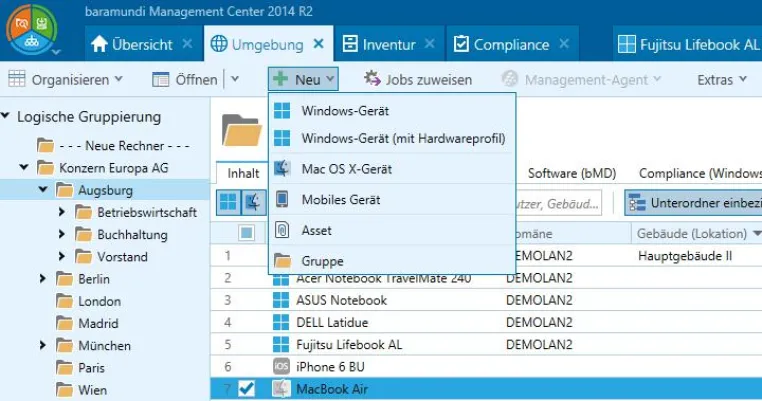Image resolution: width=762 pixels, height=401 pixels.
Task: Collapse the Augsburg tree node
Action: [43, 189]
